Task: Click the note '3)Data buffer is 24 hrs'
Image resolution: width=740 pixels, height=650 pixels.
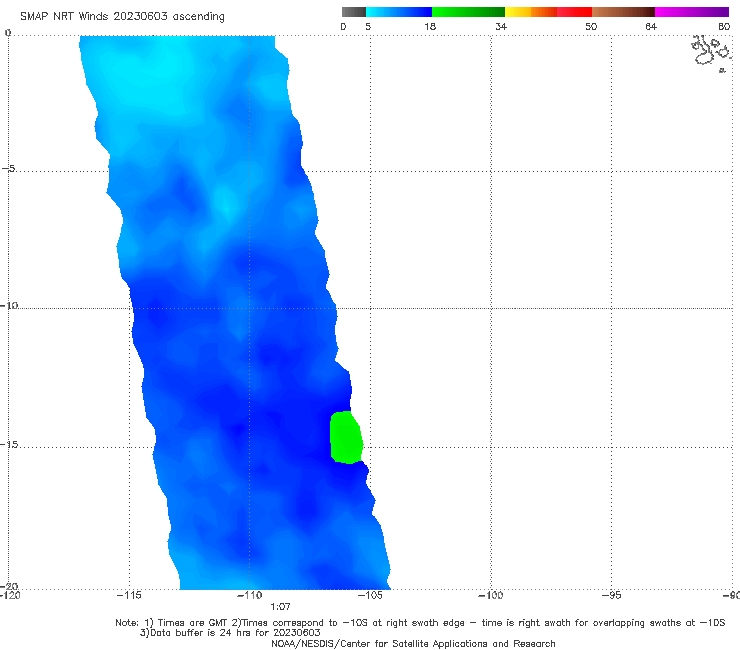Action: 230,633
